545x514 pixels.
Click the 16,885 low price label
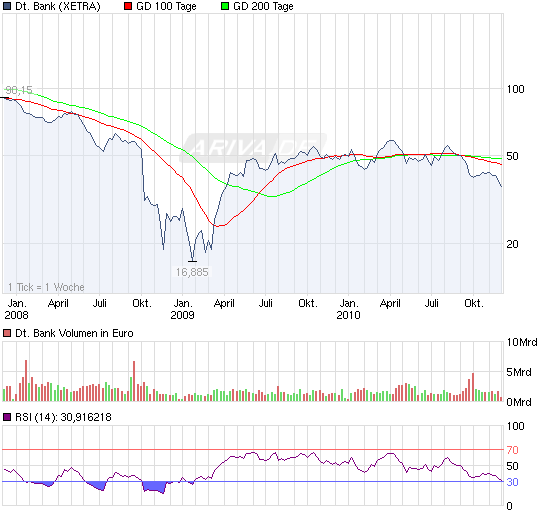pyautogui.click(x=192, y=272)
